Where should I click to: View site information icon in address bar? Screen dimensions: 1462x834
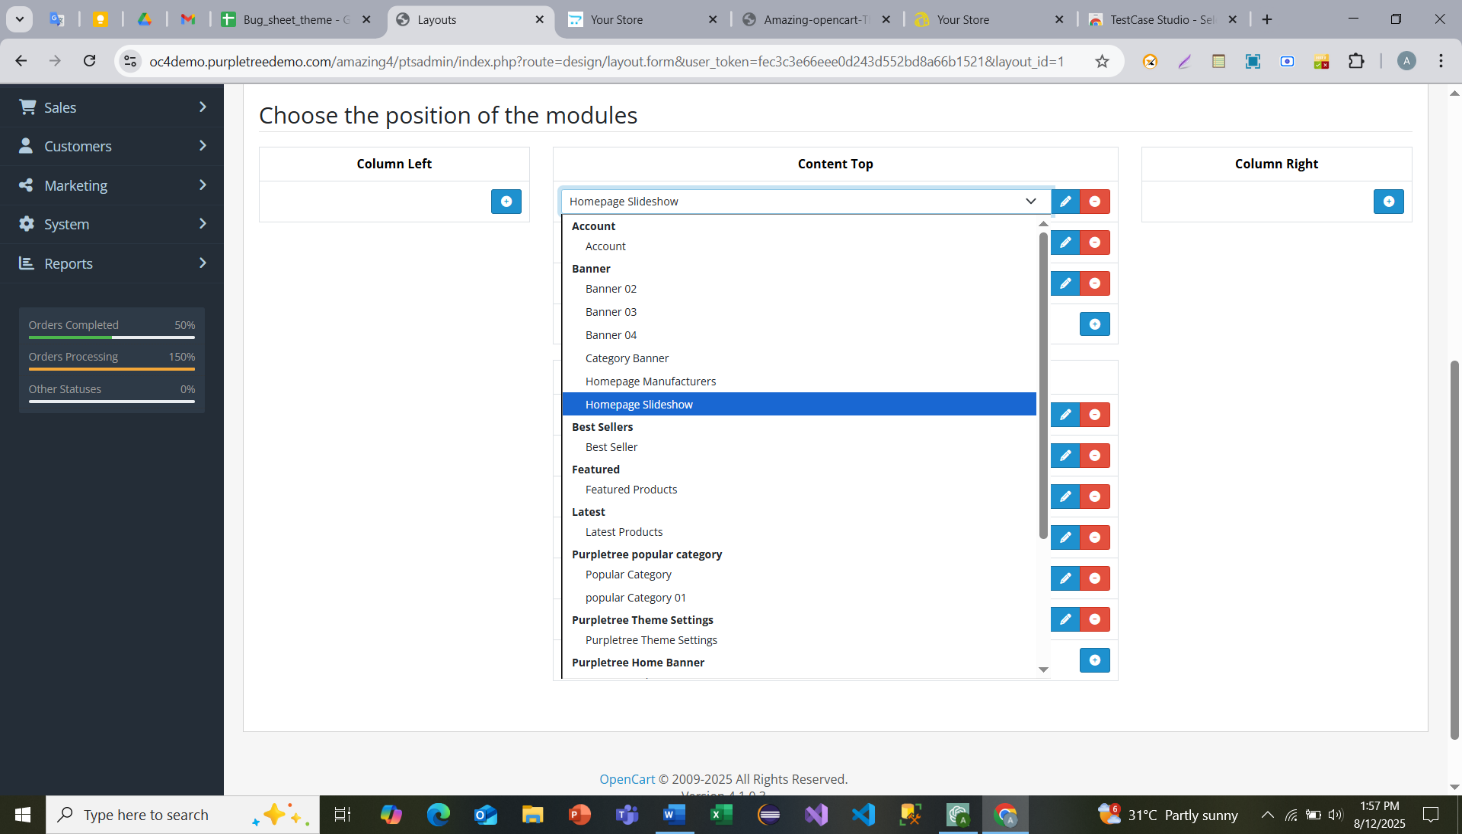click(130, 61)
